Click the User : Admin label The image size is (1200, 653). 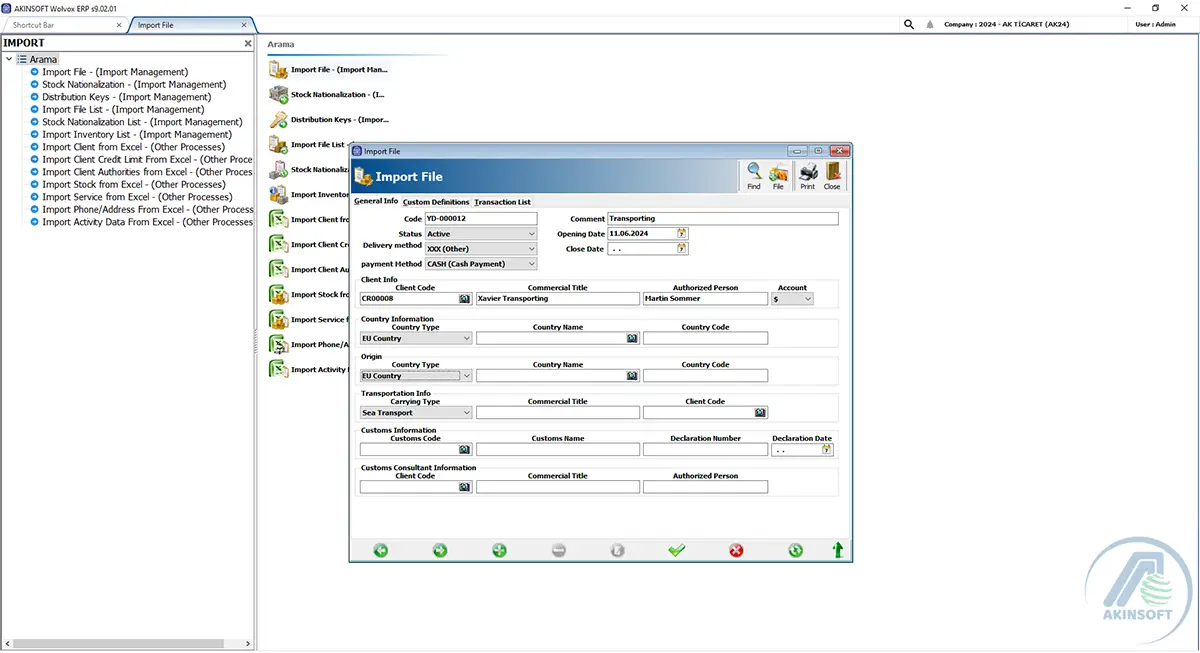click(x=1156, y=25)
